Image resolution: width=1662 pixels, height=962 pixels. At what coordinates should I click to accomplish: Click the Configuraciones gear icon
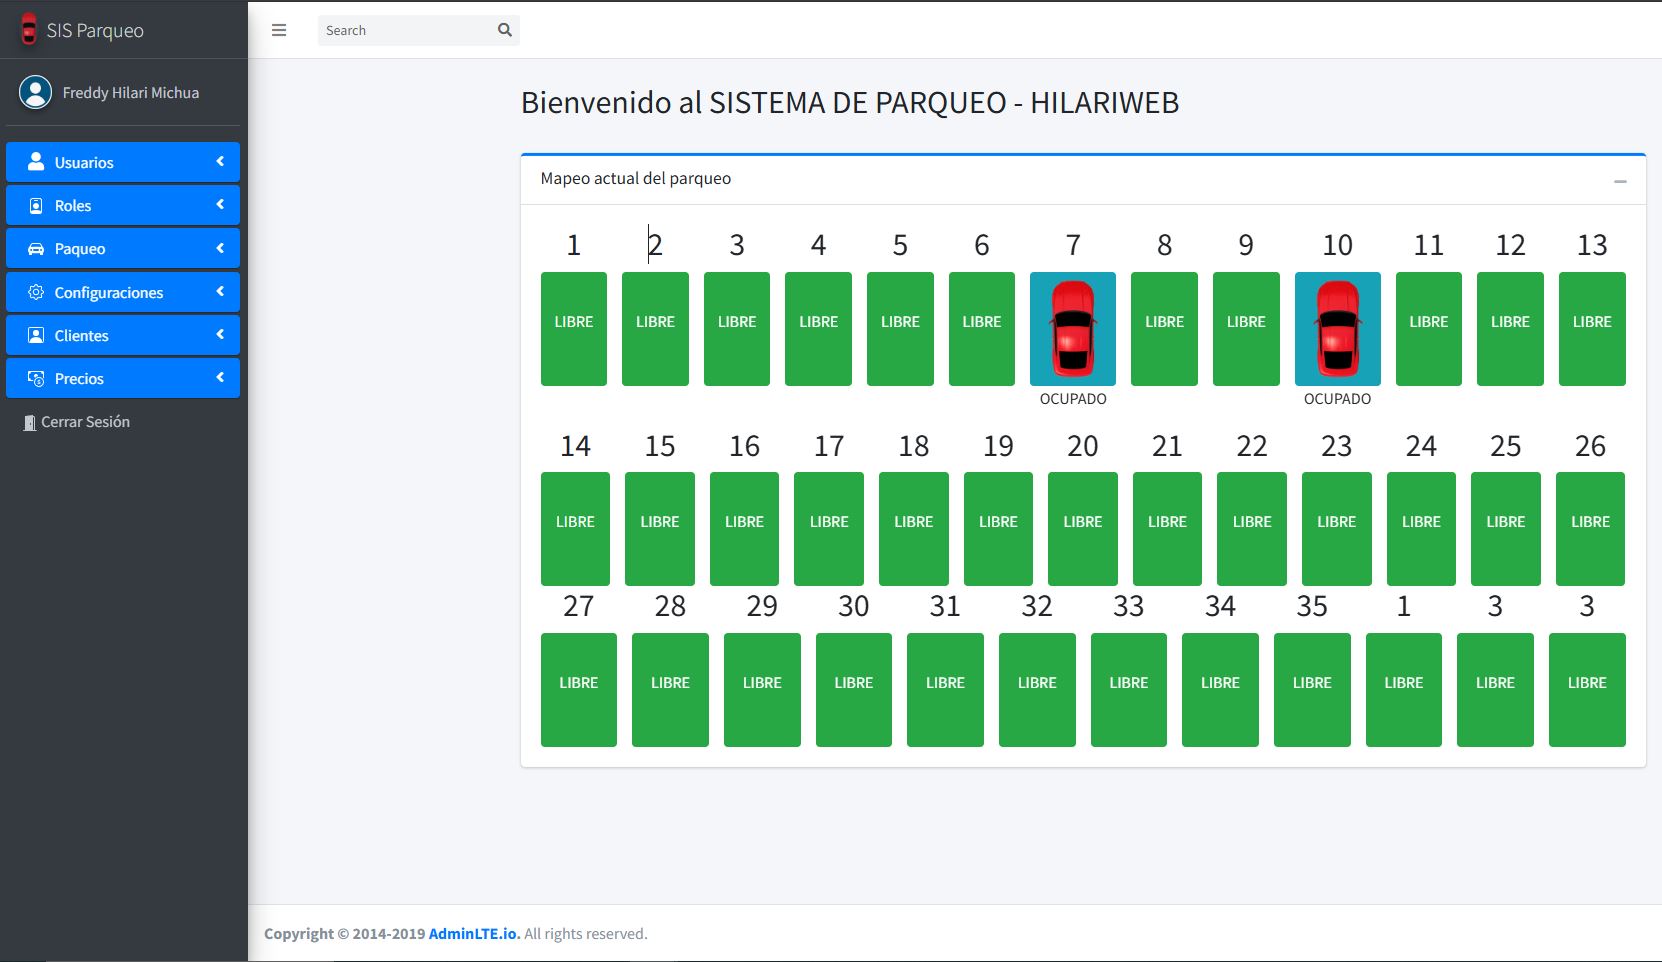(36, 292)
